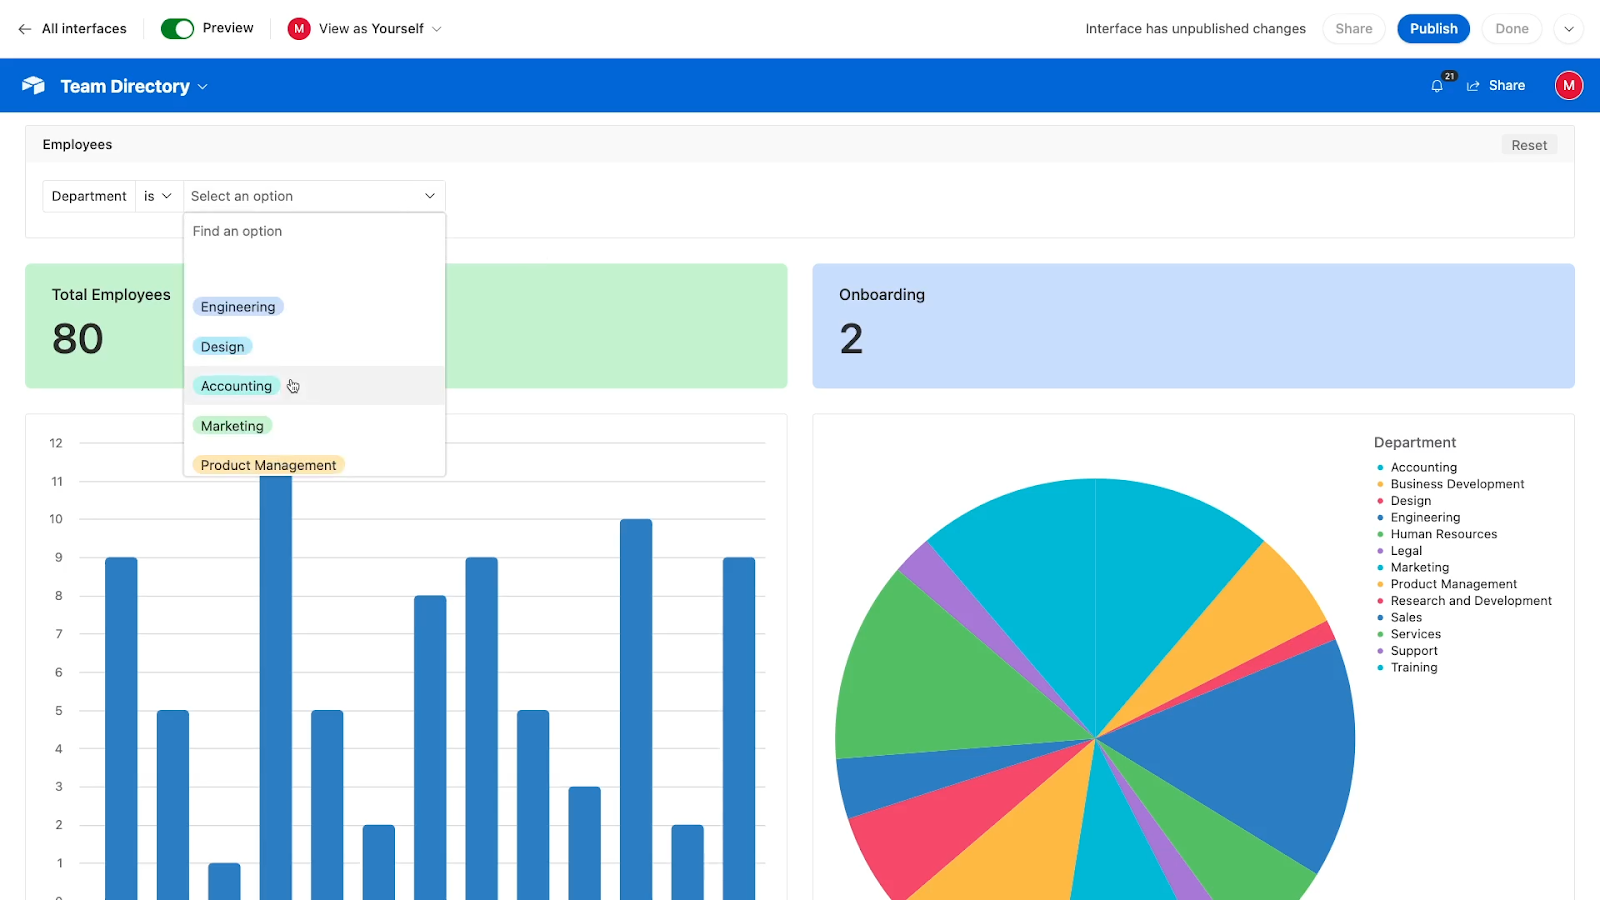Image resolution: width=1600 pixels, height=900 pixels.
Task: Go back to All interfaces
Action: (x=72, y=29)
